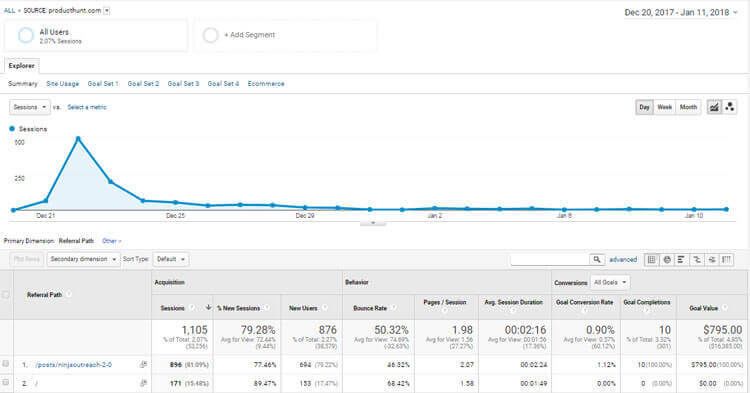Switch to motion chart view
750x393 pixels.
729,107
